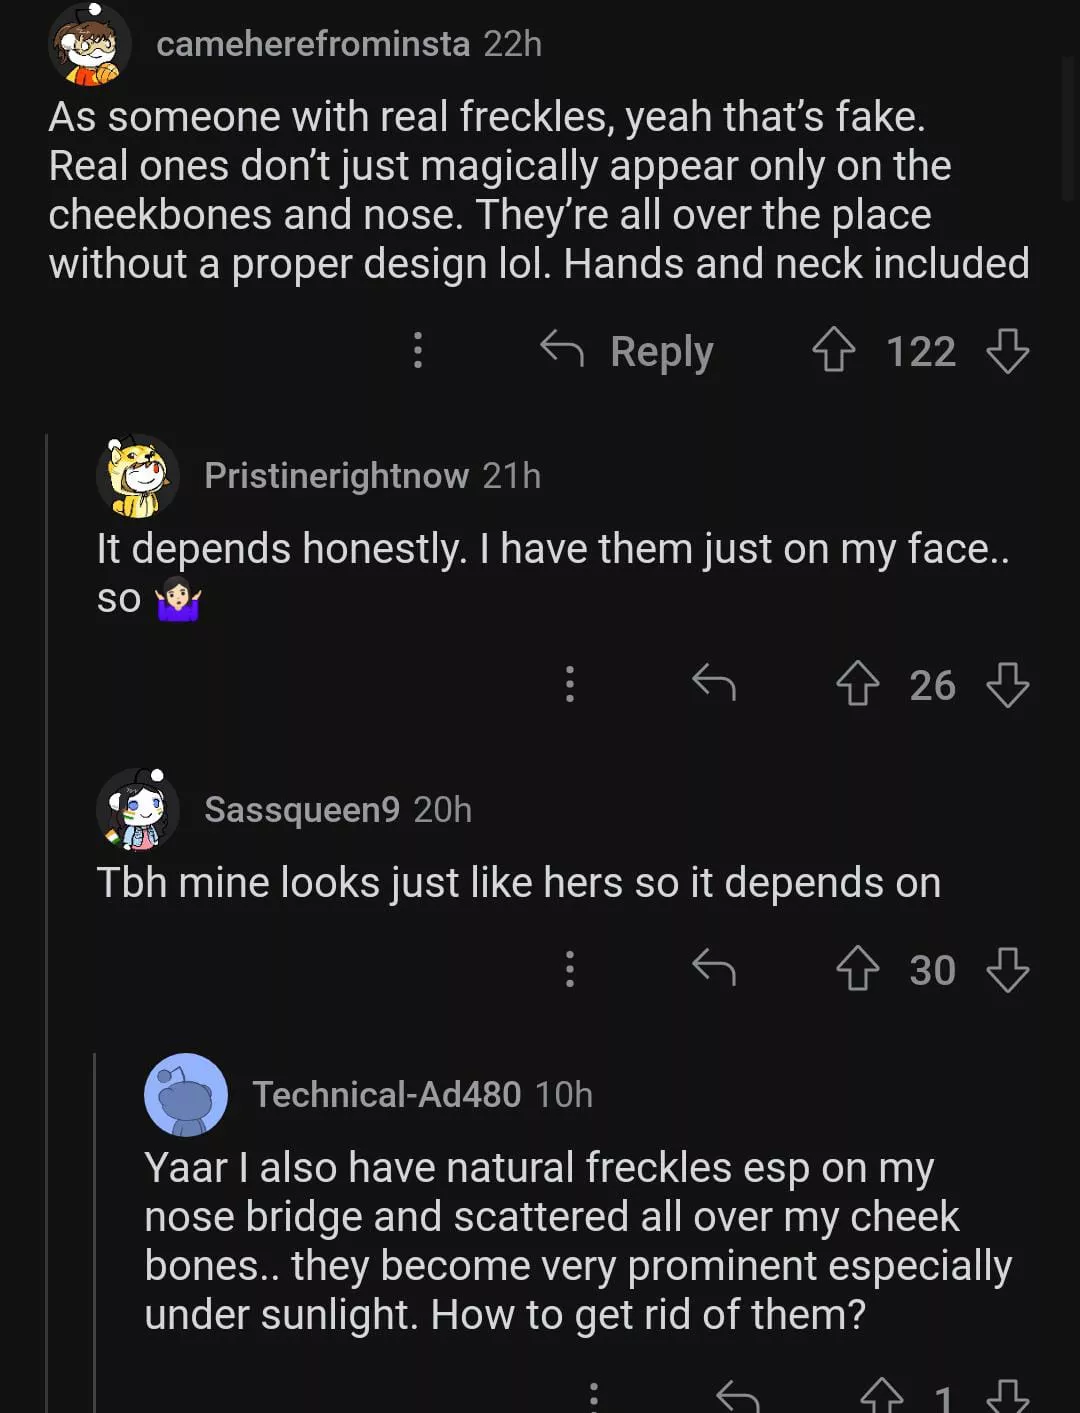This screenshot has width=1080, height=1413.
Task: Open overflow menu on Sassqueen9's comment
Action: pos(570,968)
